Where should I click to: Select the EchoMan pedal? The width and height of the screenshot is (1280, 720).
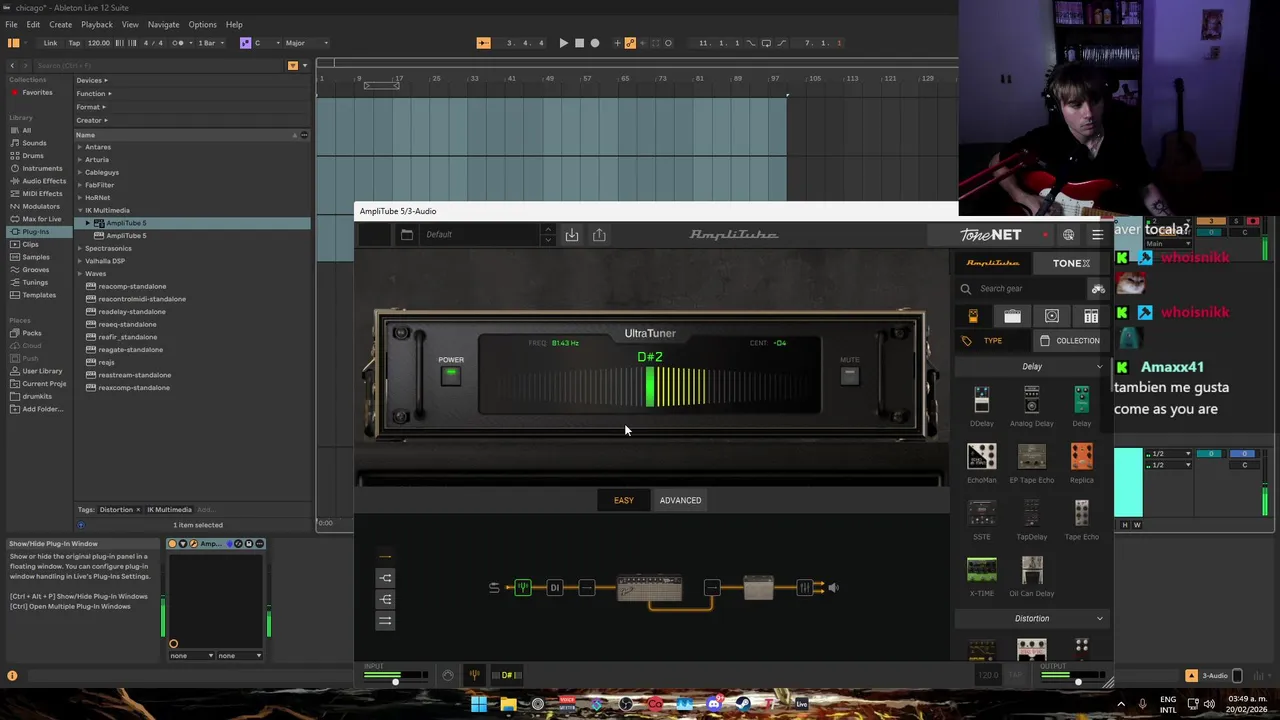click(x=982, y=457)
